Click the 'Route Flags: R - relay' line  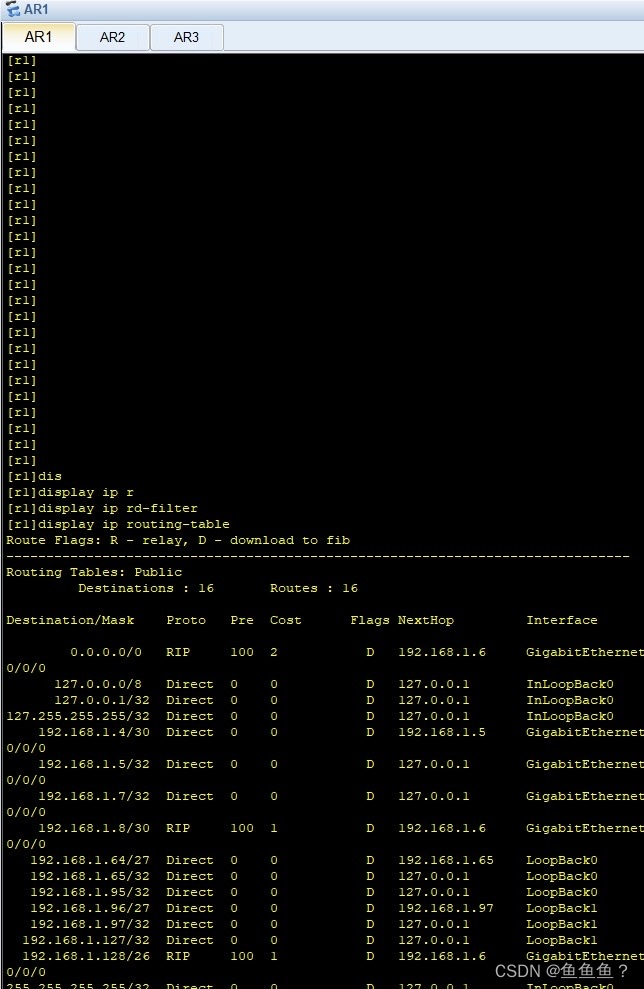[x=178, y=541]
